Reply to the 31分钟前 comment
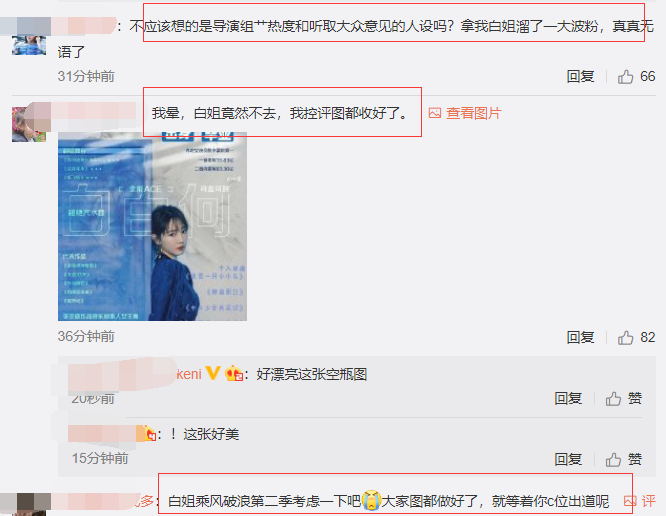 pyautogui.click(x=580, y=76)
